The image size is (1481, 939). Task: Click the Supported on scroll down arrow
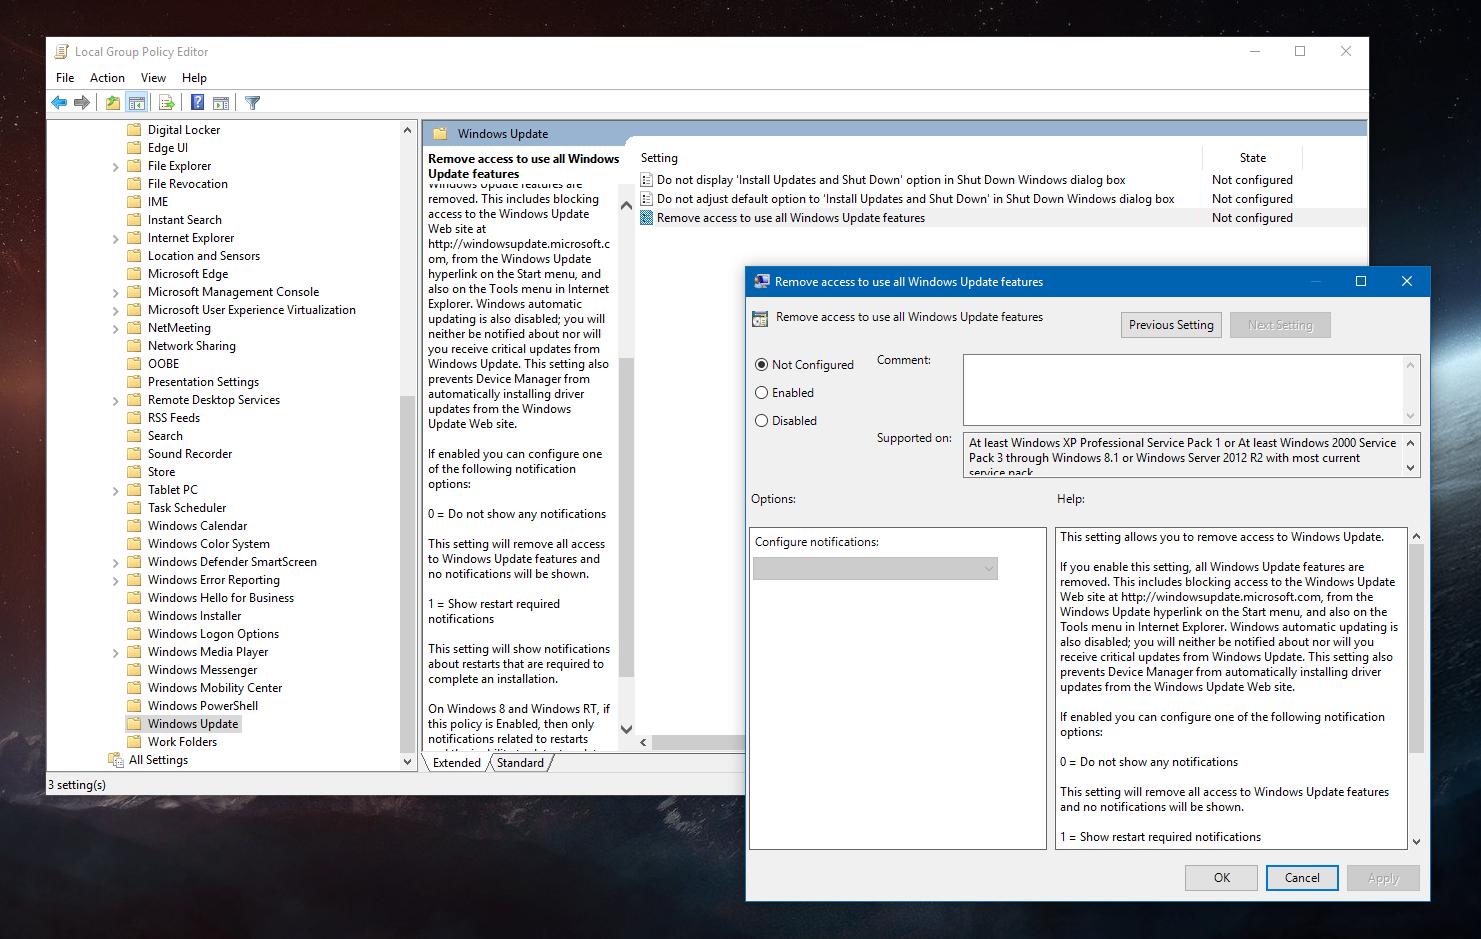coord(1411,467)
